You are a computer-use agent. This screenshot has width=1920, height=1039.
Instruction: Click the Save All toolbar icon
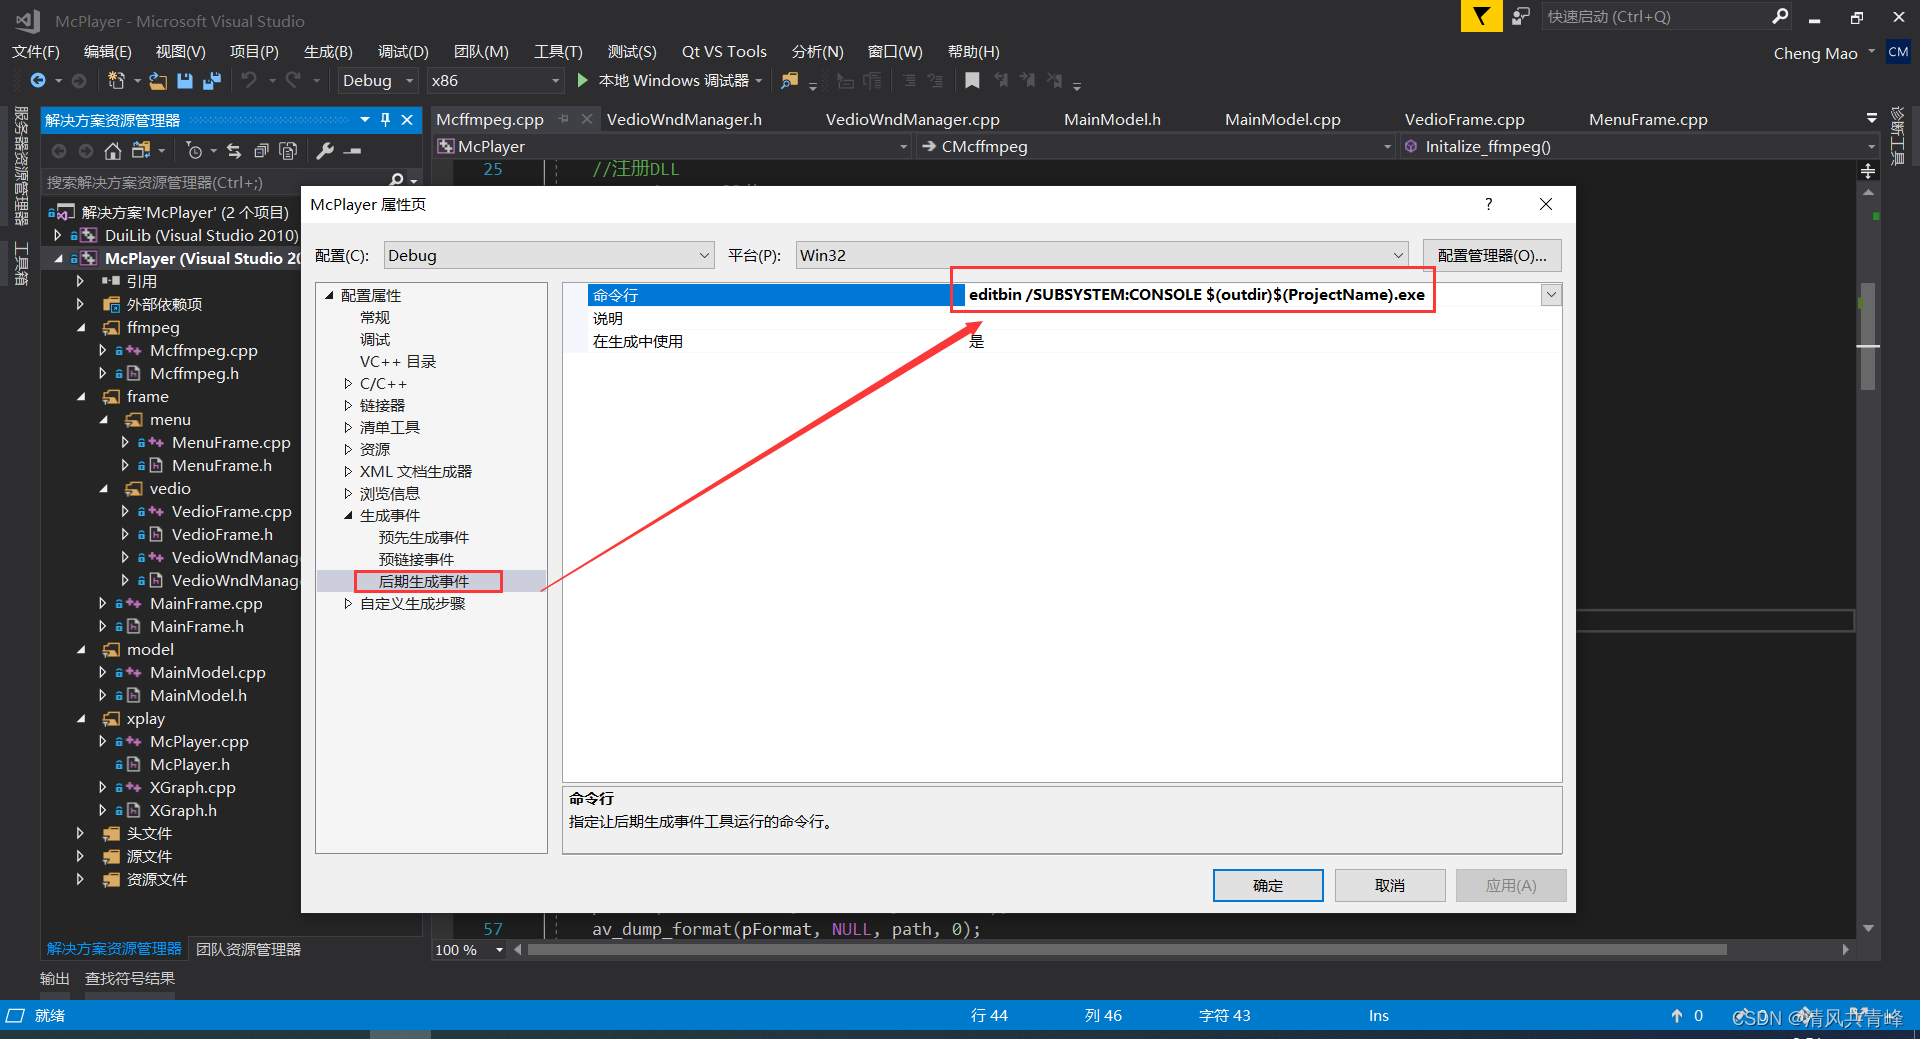(x=211, y=81)
